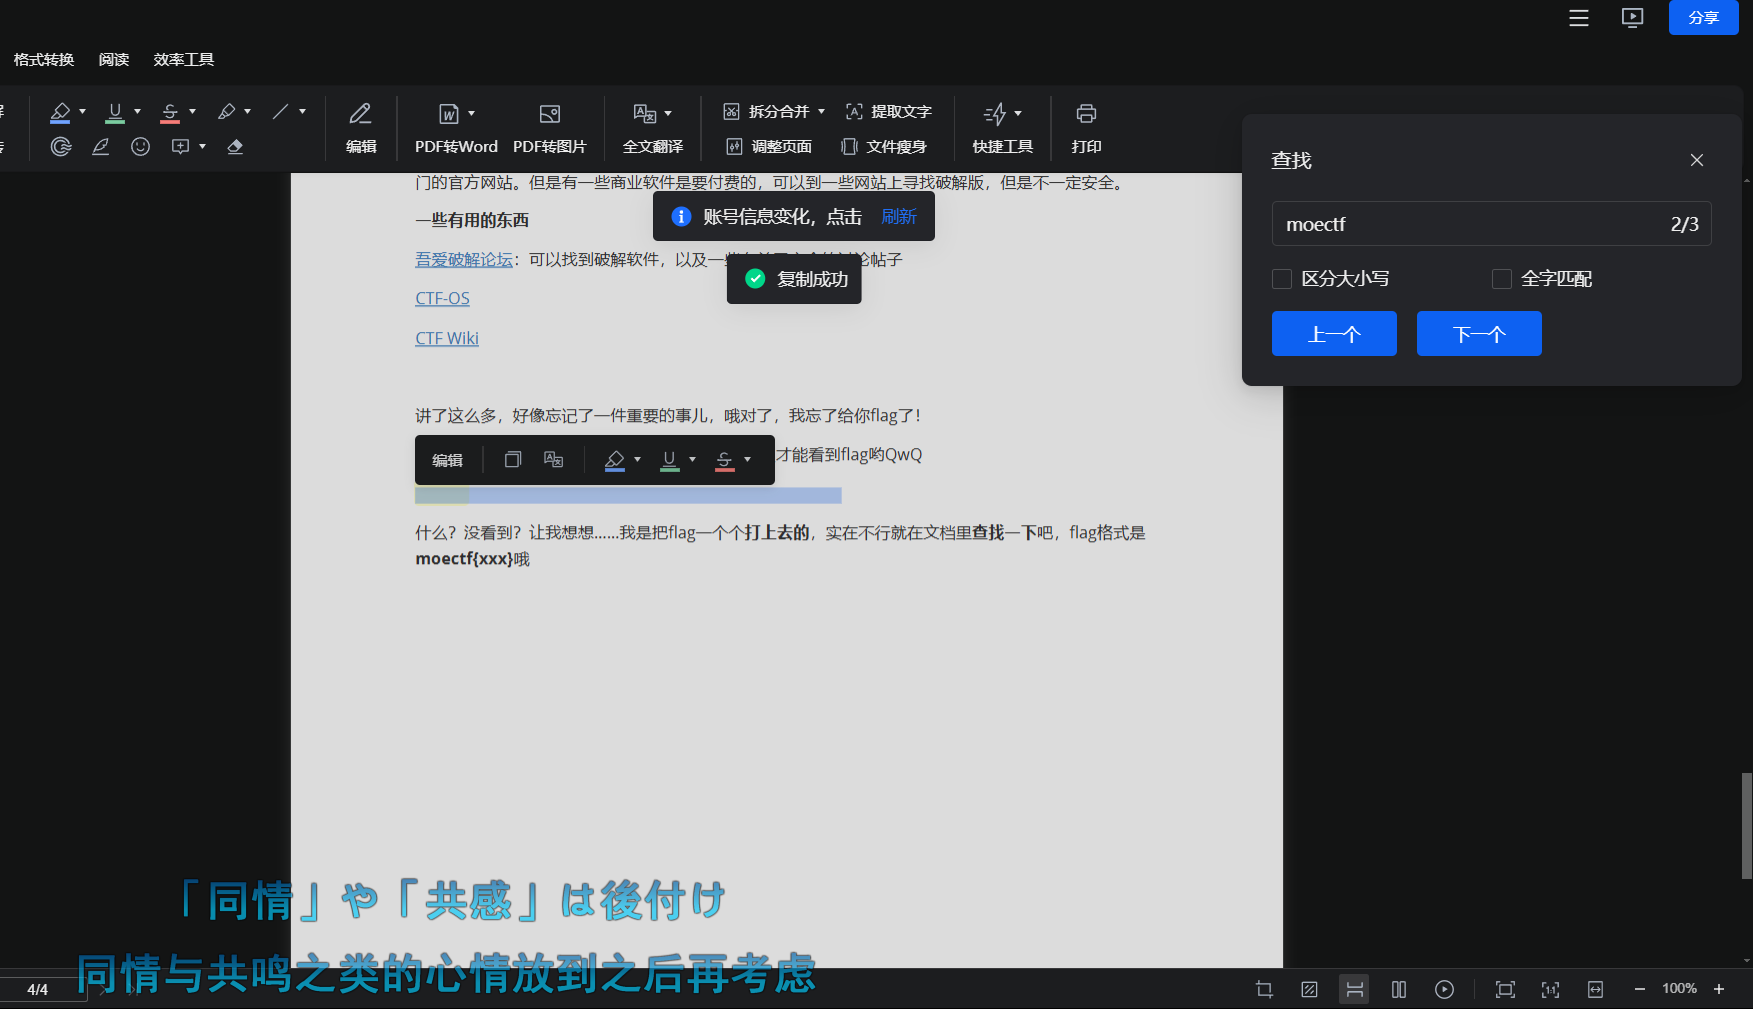The height and width of the screenshot is (1009, 1753).
Task: Open the CTF Wiki hyperlink
Action: point(446,337)
